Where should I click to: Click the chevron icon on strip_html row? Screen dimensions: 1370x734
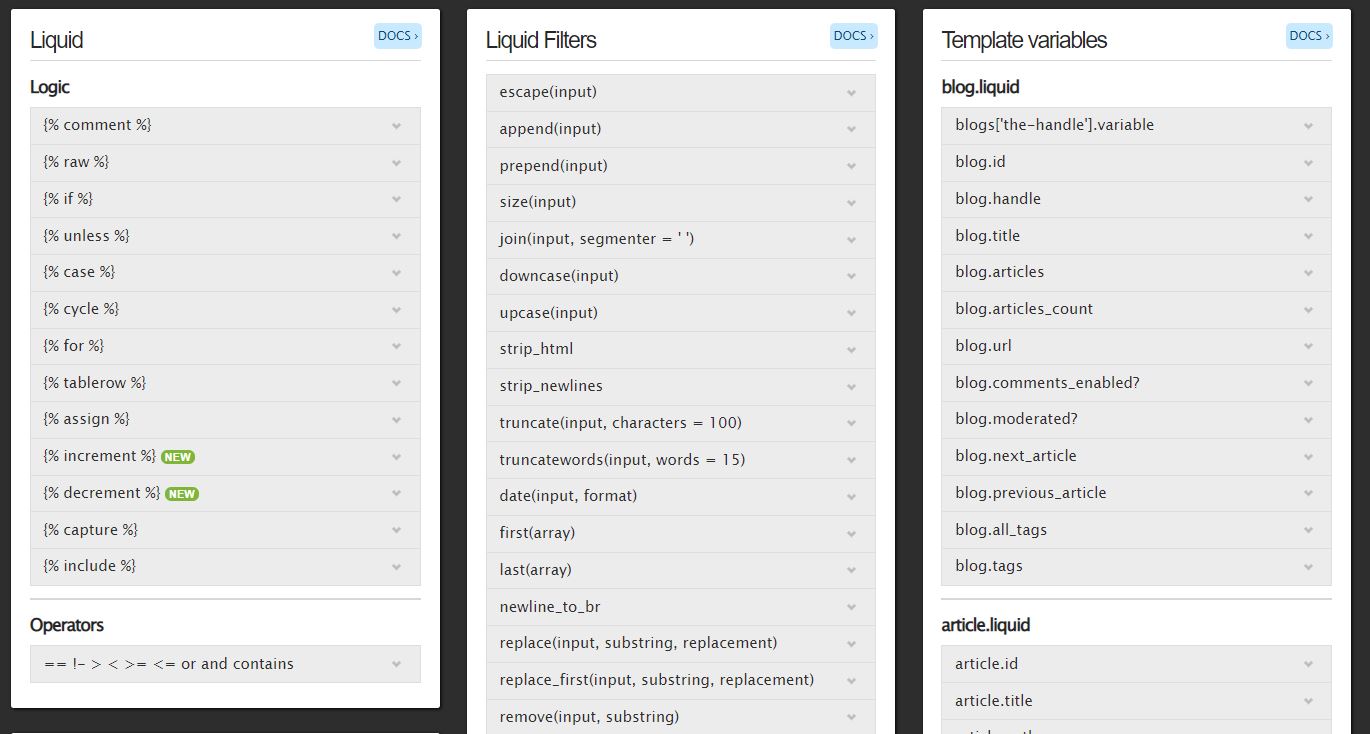[852, 350]
